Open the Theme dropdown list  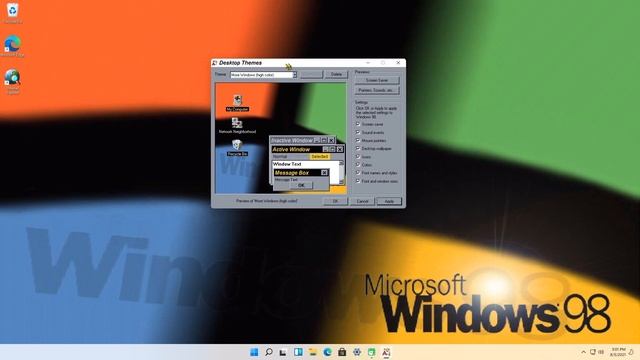pos(295,75)
